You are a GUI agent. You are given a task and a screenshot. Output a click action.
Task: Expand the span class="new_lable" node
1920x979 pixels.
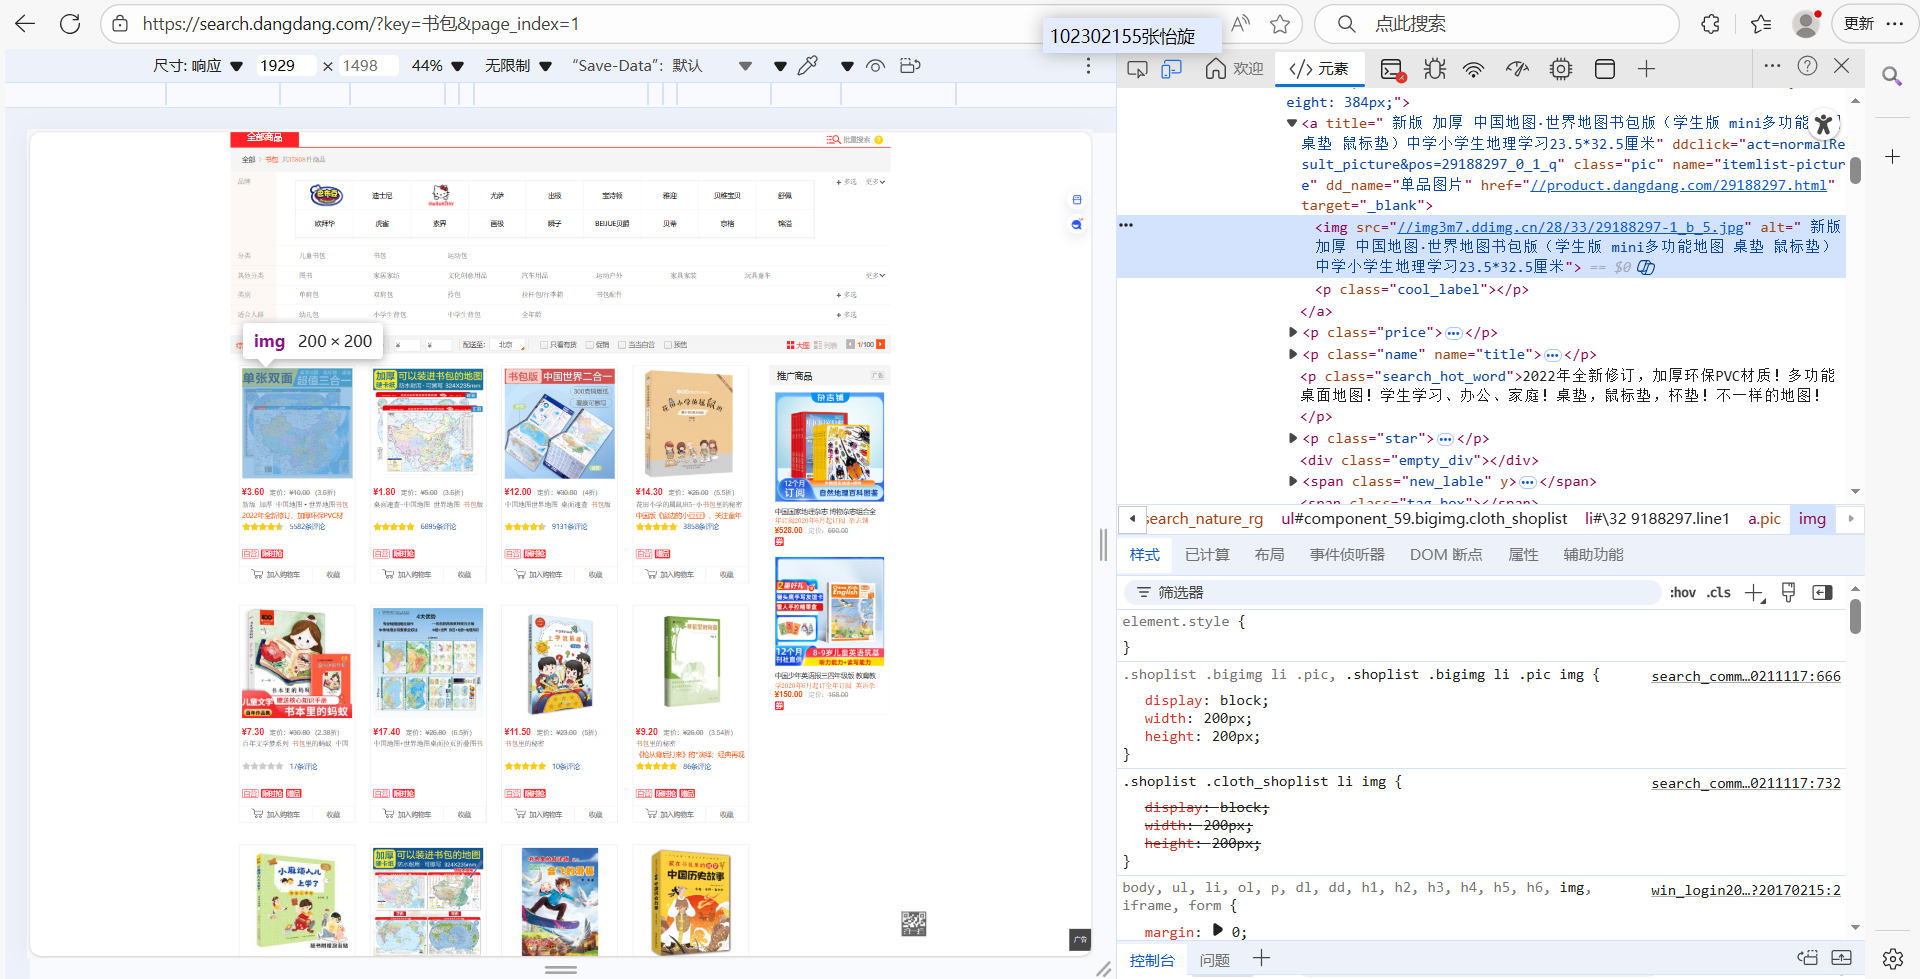click(x=1292, y=481)
